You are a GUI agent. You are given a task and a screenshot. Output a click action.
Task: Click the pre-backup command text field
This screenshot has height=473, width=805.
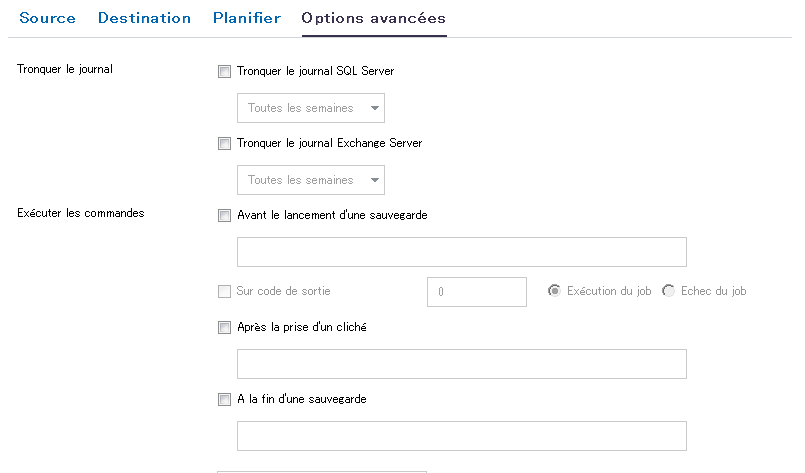461,252
